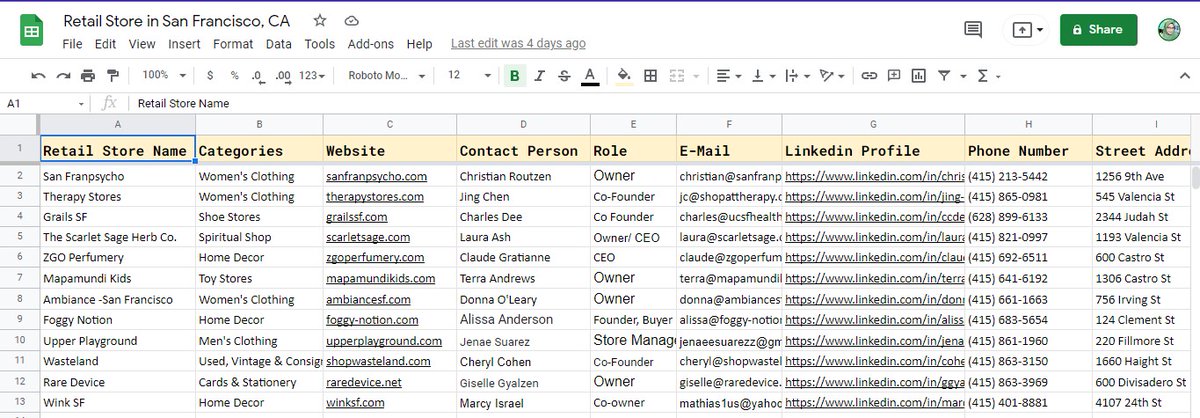Format as currency with dollar icon

(x=210, y=75)
